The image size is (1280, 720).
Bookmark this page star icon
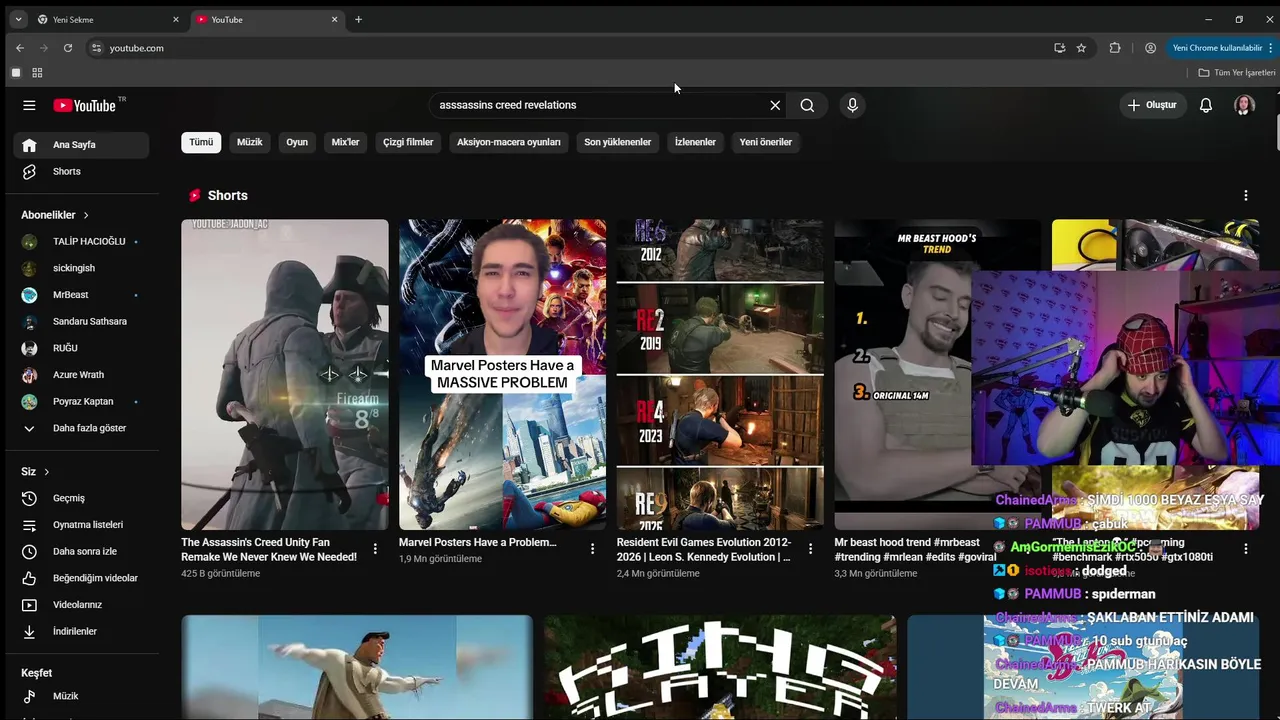coord(1081,48)
